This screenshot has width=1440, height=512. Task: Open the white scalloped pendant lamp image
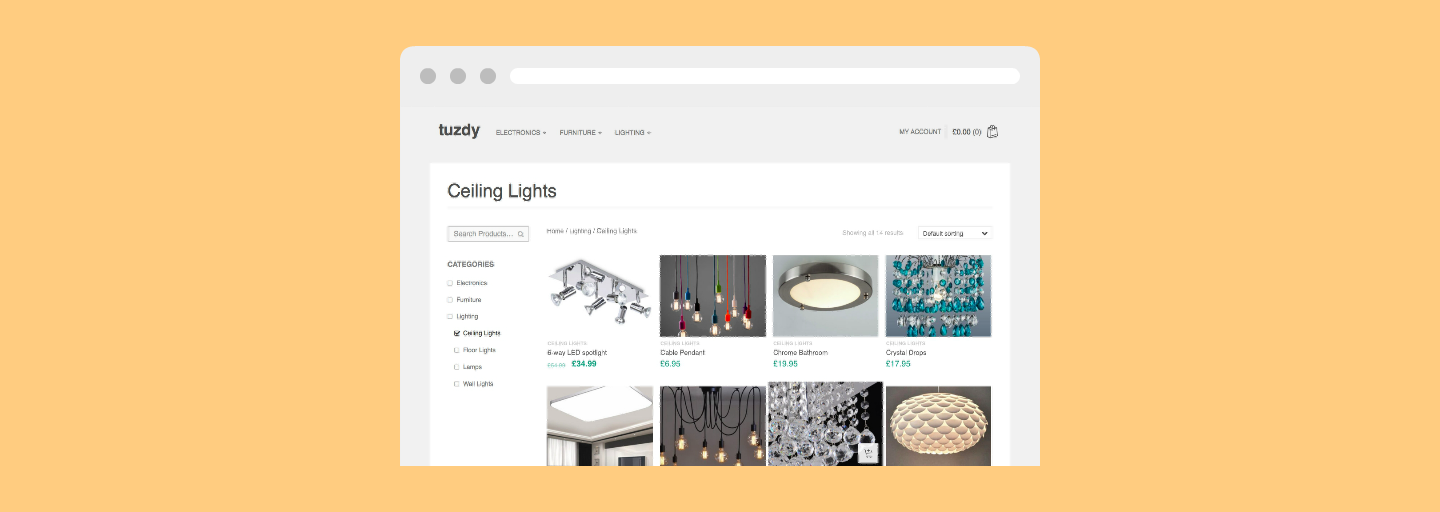tap(938, 426)
